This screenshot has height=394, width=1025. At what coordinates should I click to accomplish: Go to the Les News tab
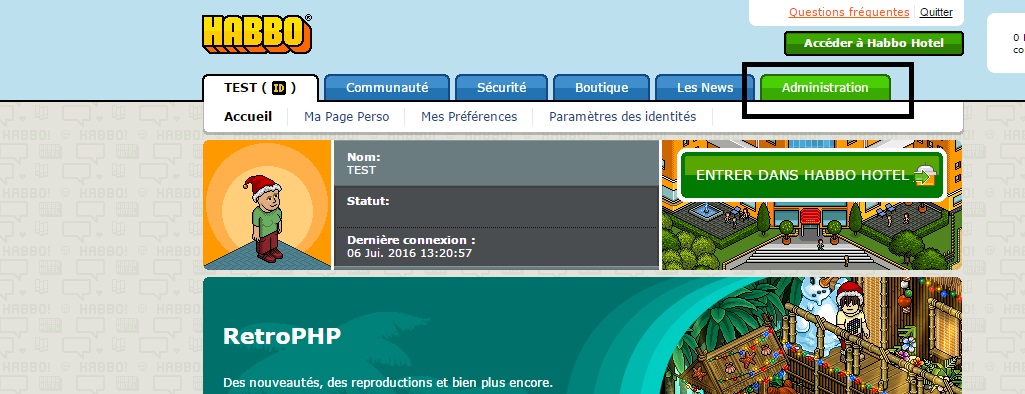click(x=705, y=88)
